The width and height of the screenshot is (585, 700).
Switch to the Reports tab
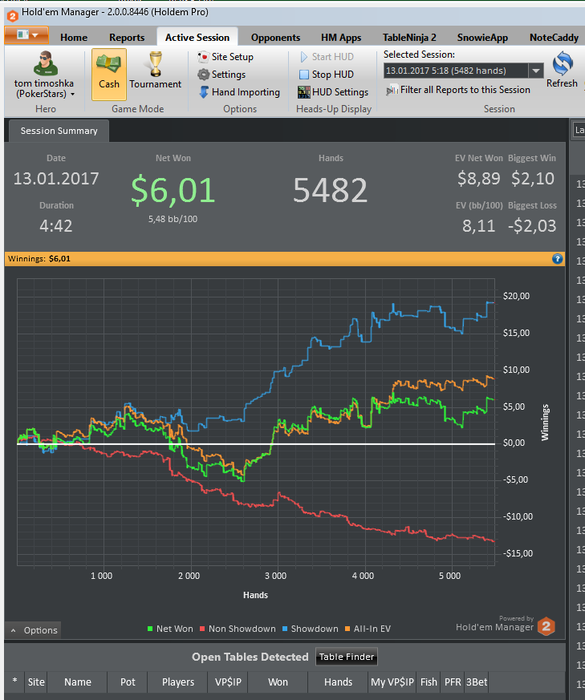[127, 38]
